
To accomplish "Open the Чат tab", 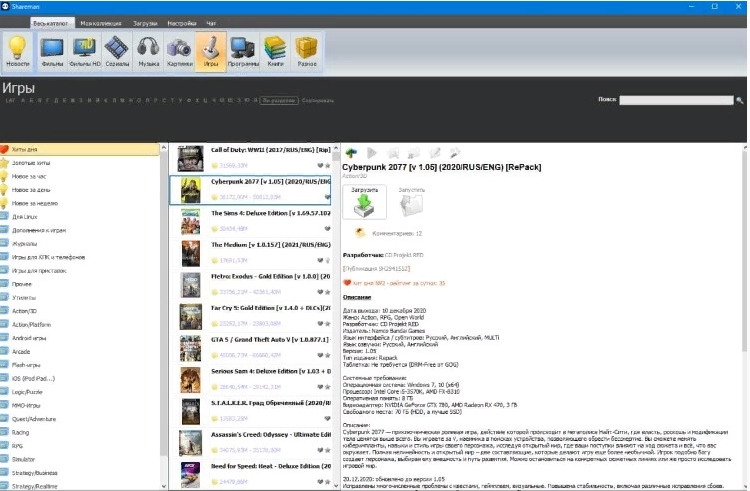I will (x=211, y=23).
